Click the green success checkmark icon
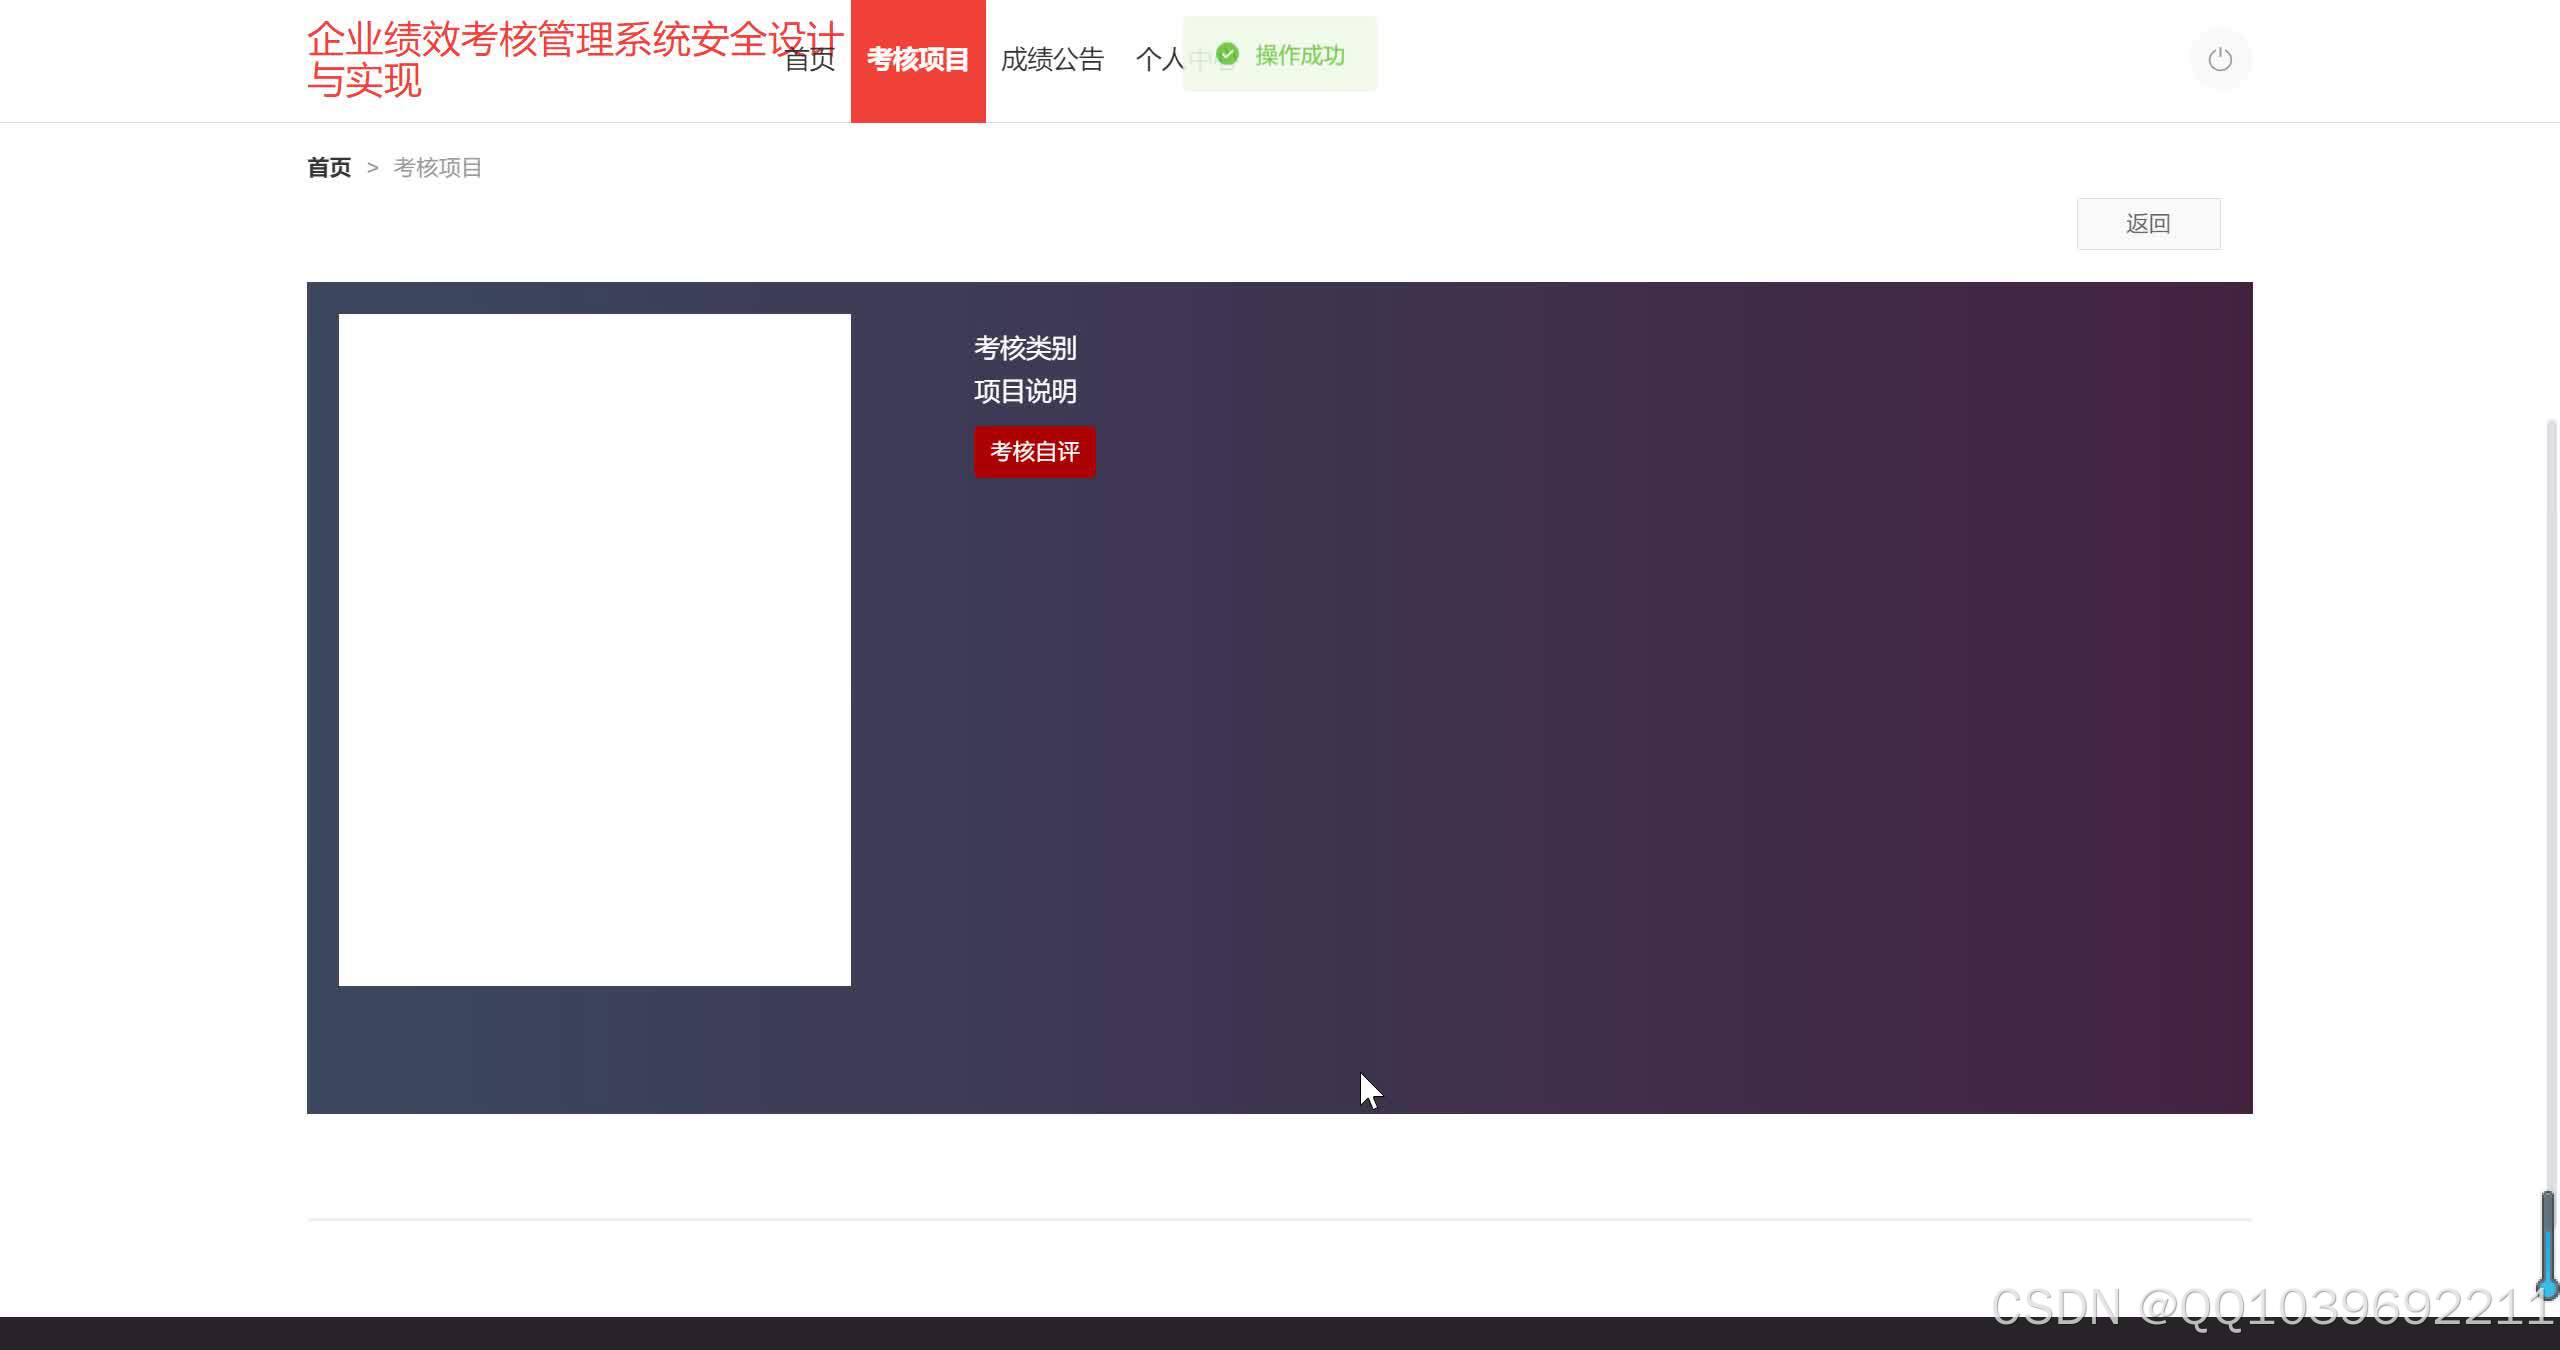This screenshot has height=1350, width=2560. point(1228,55)
